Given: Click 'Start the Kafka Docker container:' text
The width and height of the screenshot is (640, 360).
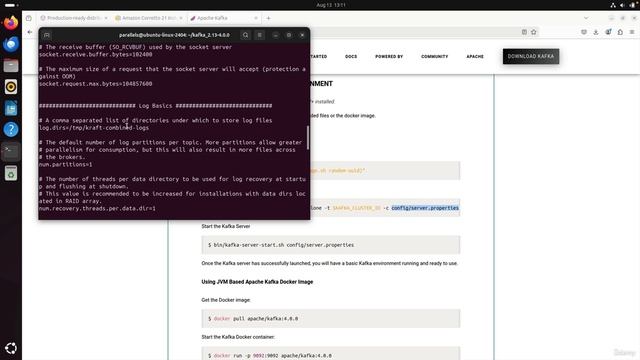Looking at the screenshot, I should tap(238, 337).
